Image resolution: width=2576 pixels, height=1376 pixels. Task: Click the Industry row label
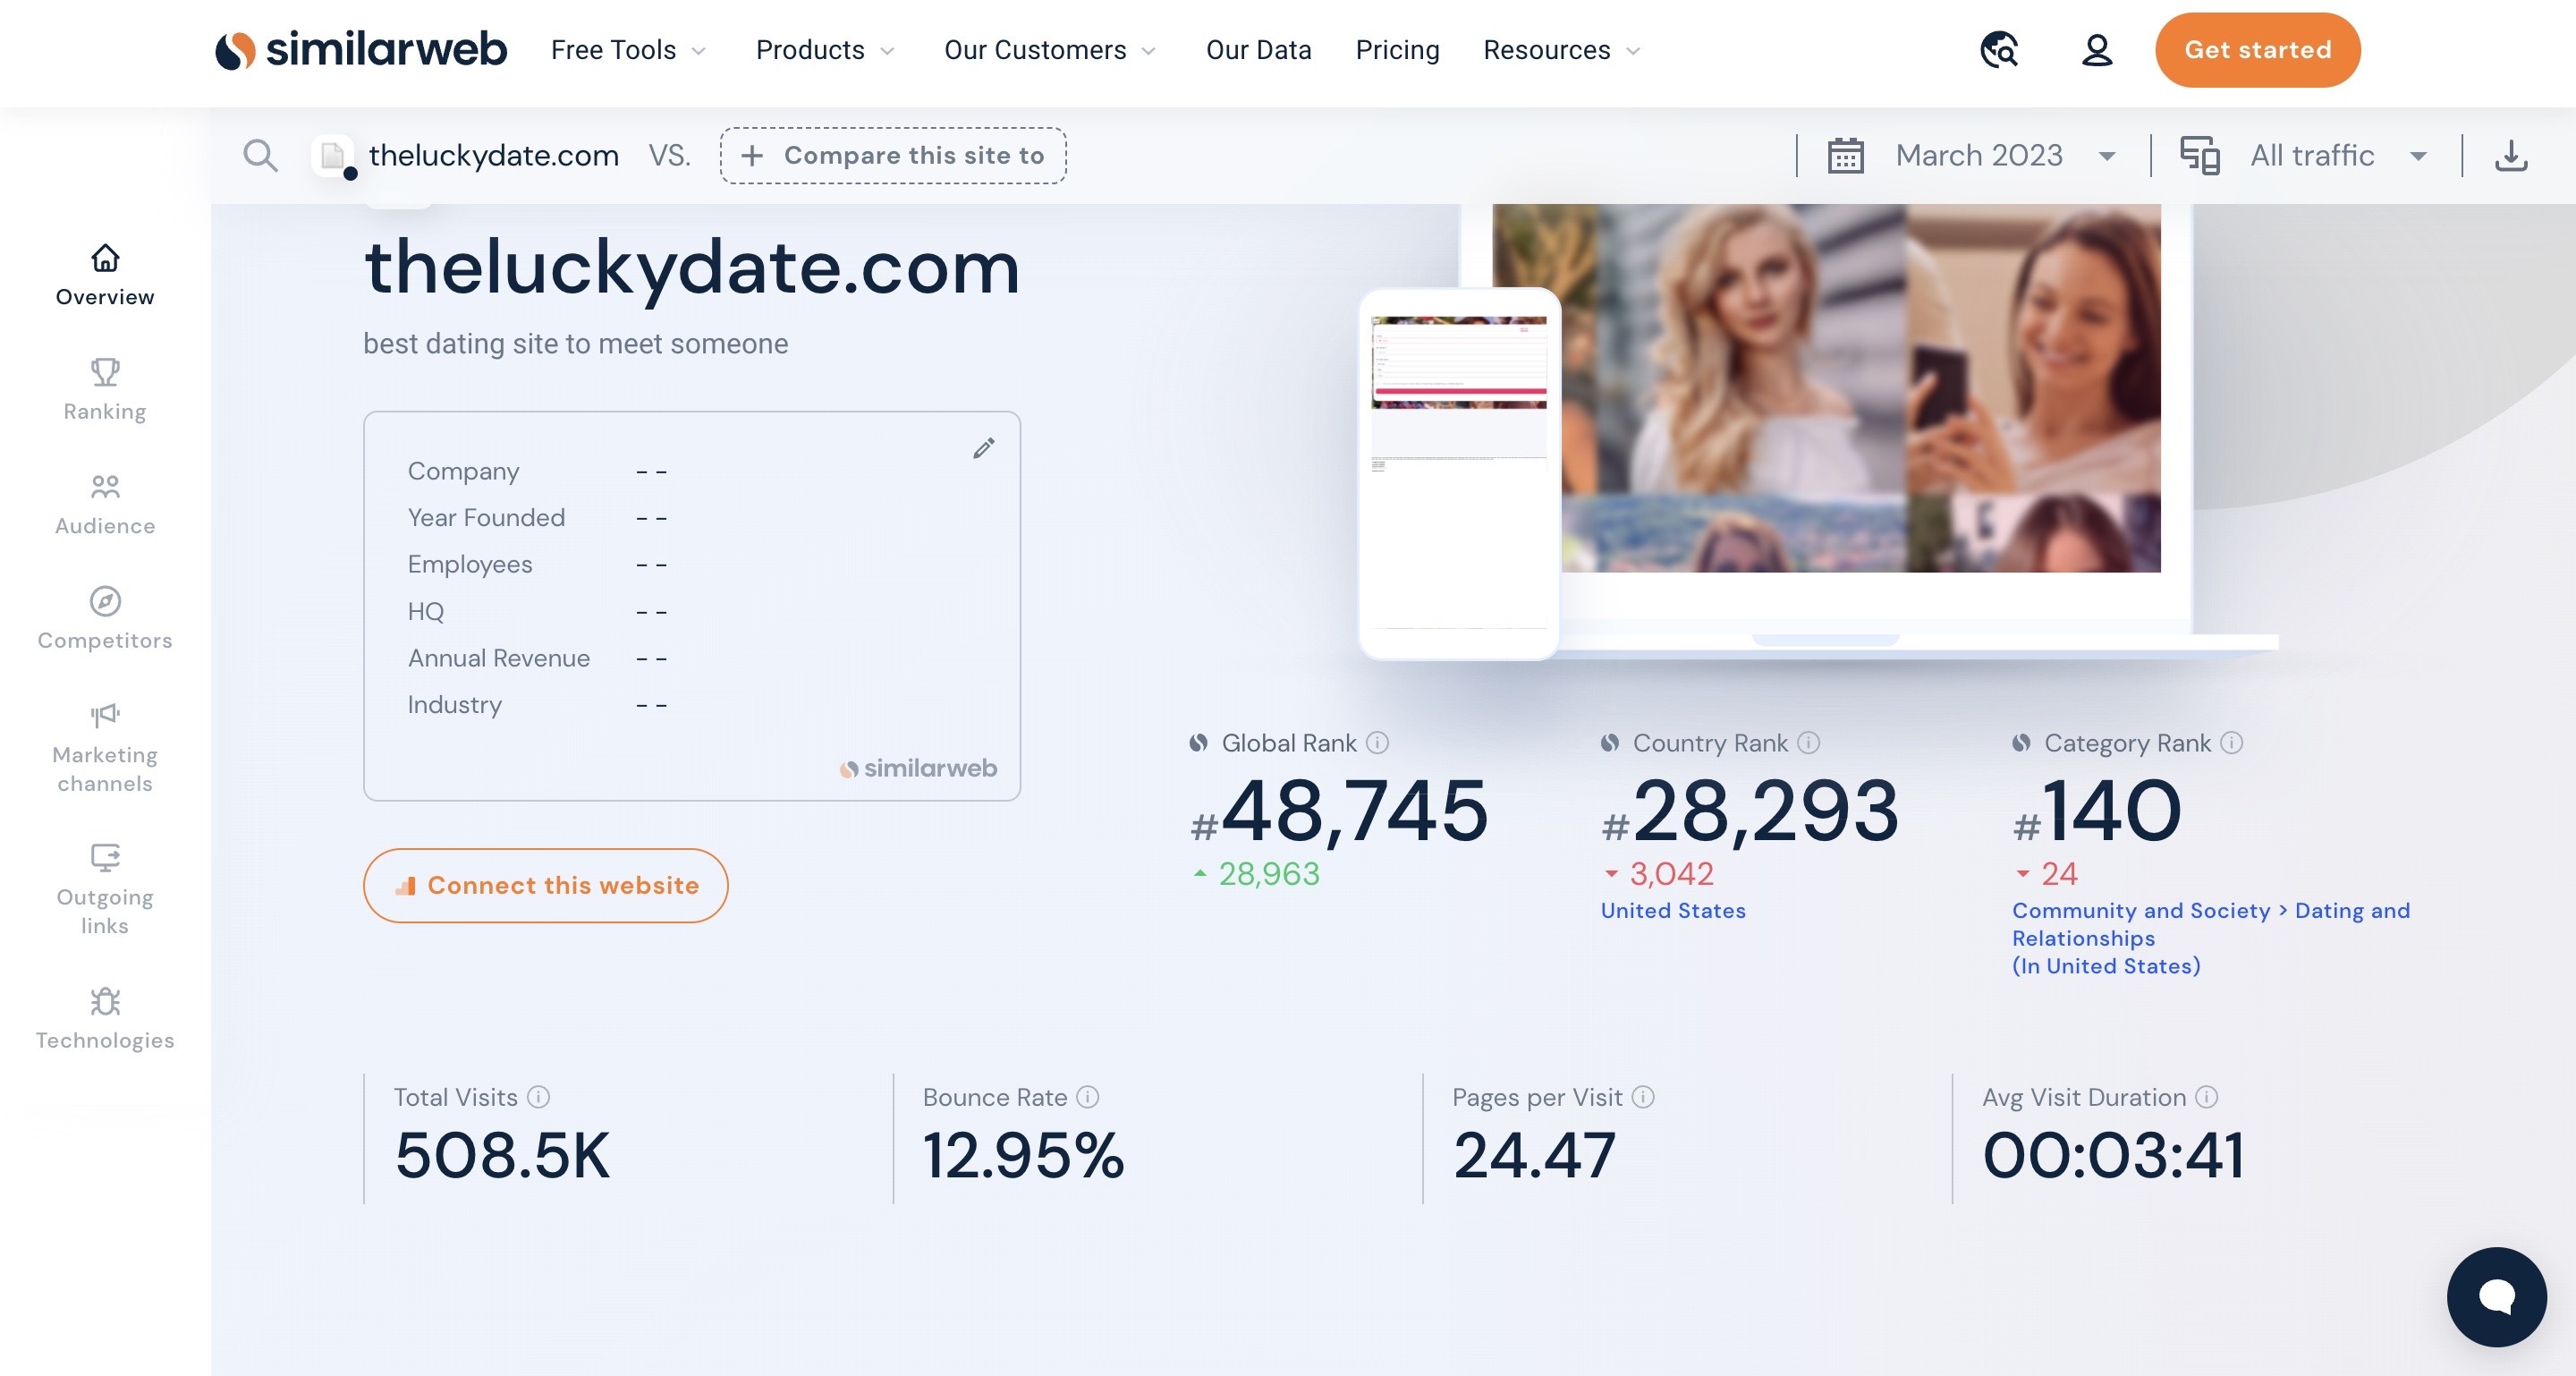click(x=454, y=705)
